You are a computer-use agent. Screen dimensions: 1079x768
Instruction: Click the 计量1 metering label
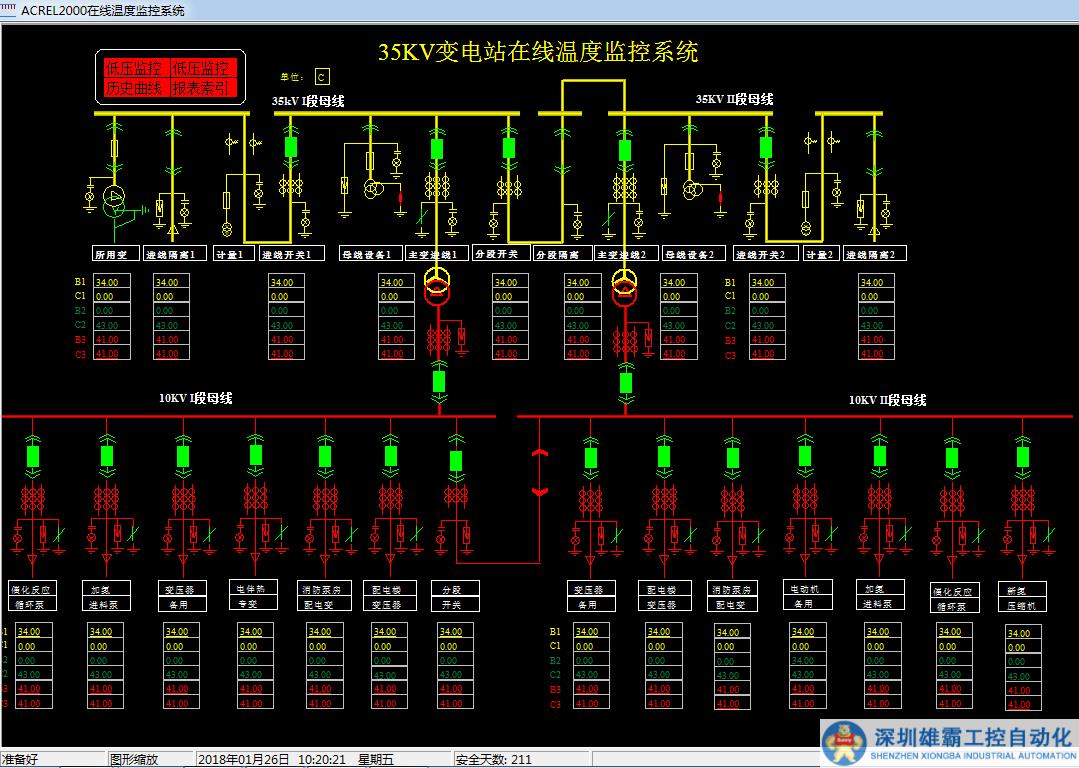[233, 254]
